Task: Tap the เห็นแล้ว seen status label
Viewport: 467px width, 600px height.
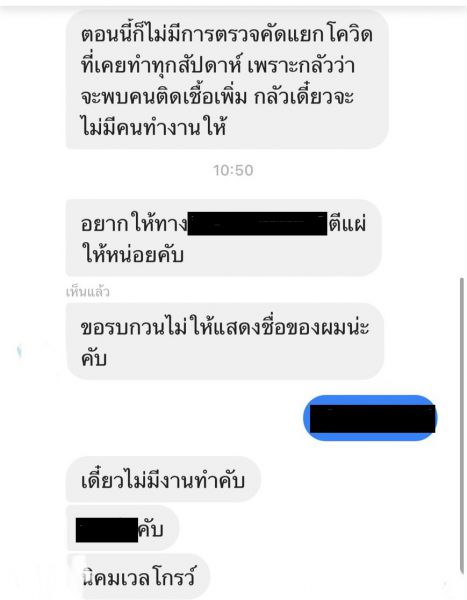Action: (x=88, y=292)
